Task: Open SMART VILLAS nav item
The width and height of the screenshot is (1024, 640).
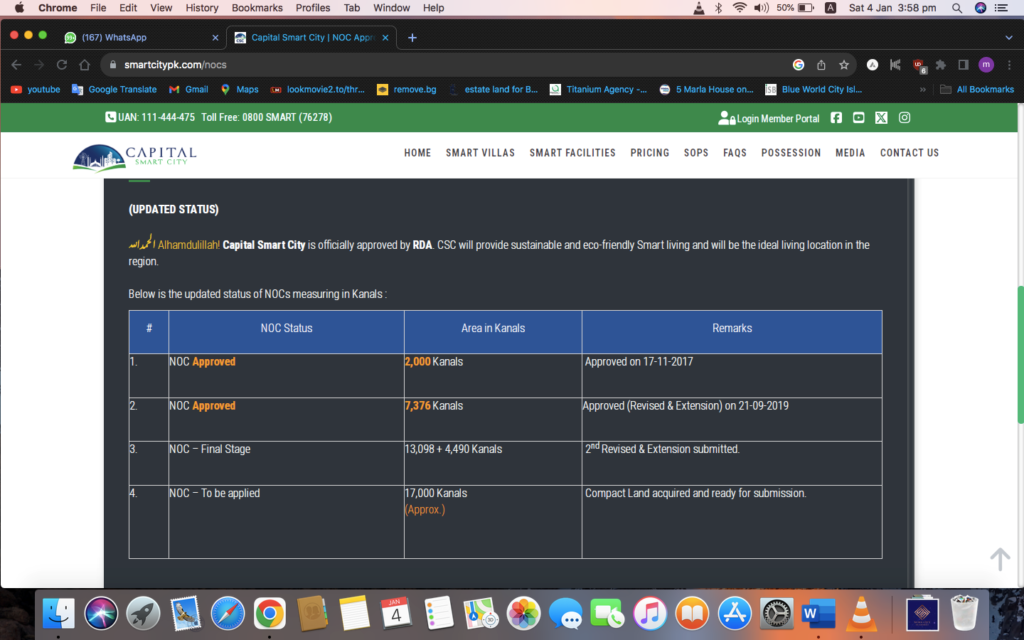Action: pyautogui.click(x=480, y=153)
